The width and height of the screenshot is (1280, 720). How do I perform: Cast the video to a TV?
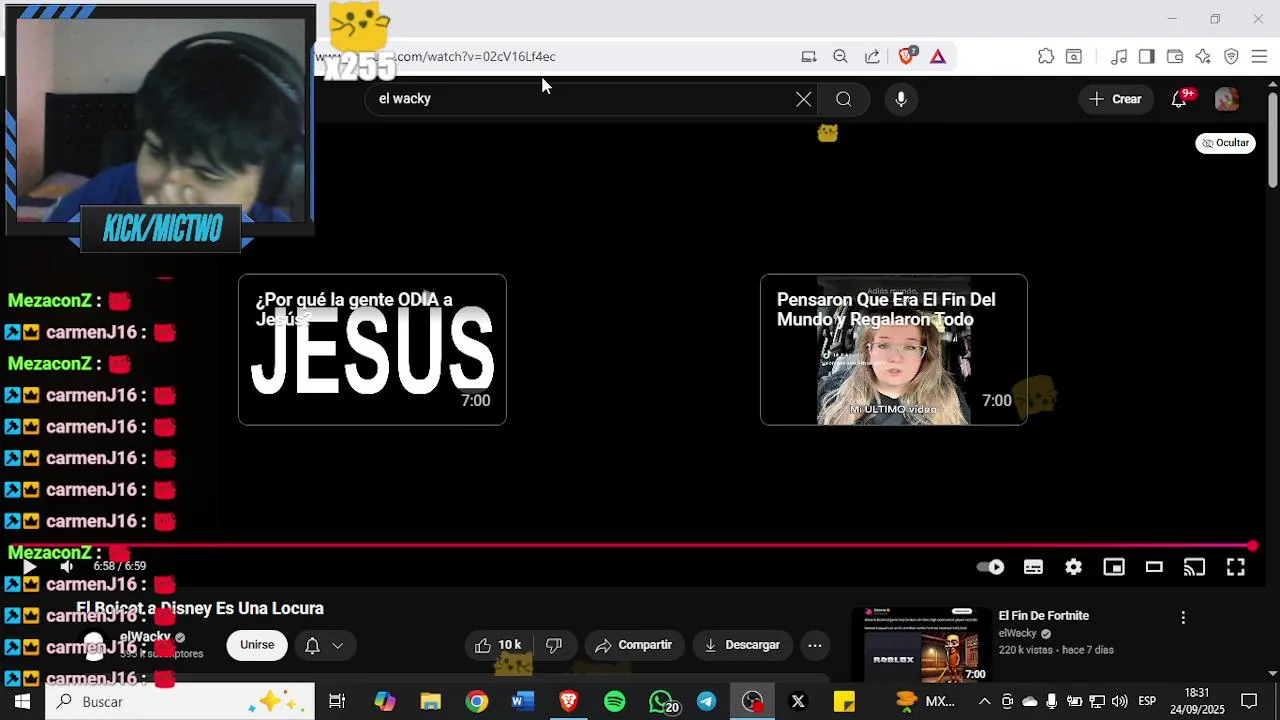1194,567
